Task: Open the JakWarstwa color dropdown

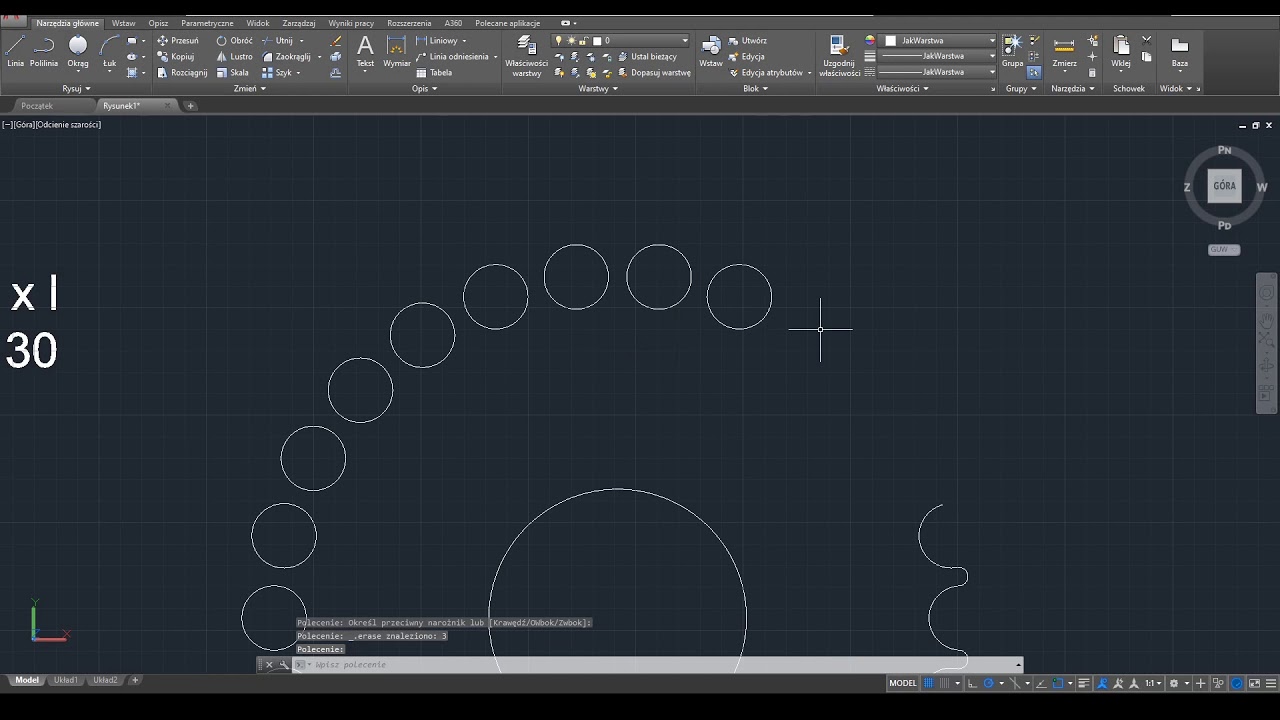Action: tap(939, 41)
